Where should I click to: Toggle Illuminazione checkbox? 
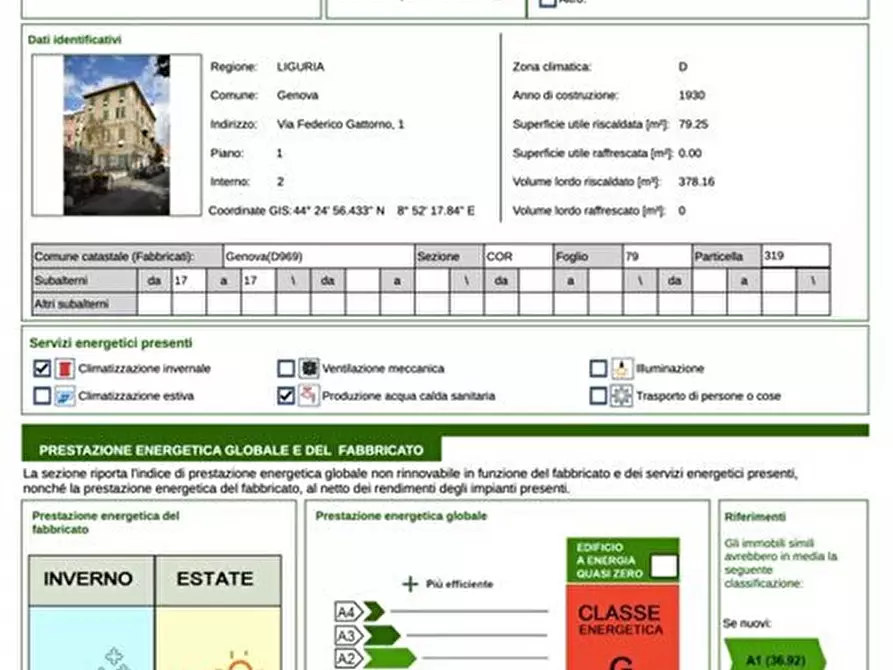[x=599, y=369]
